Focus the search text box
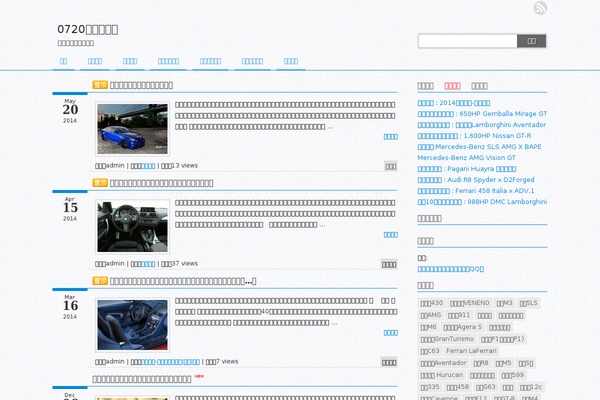The image size is (600, 400). 468,41
